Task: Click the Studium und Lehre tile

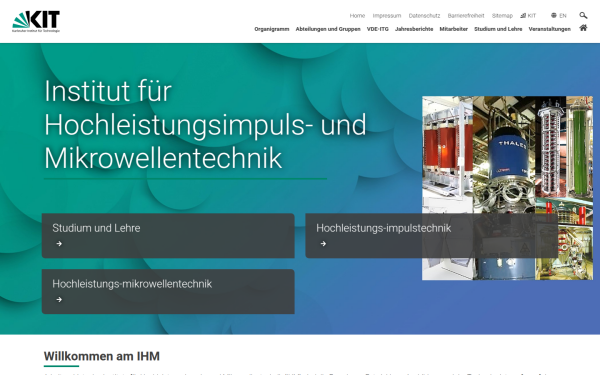Action: point(168,236)
